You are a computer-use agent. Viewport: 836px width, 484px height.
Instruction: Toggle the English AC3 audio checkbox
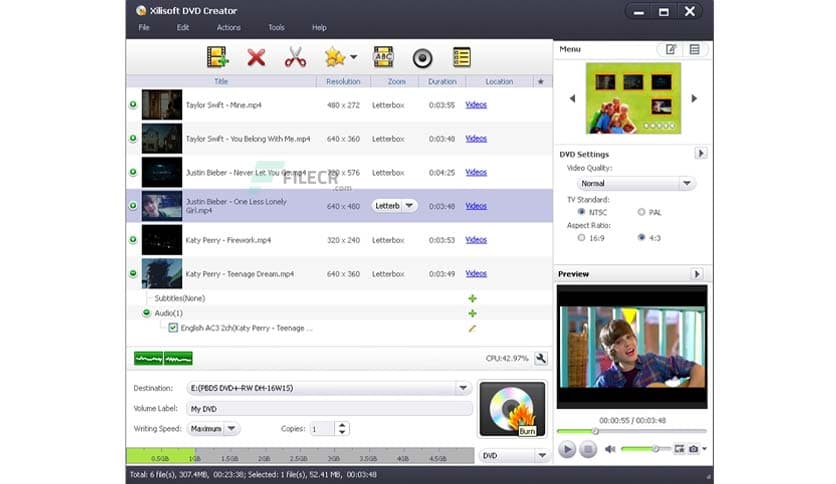(173, 328)
